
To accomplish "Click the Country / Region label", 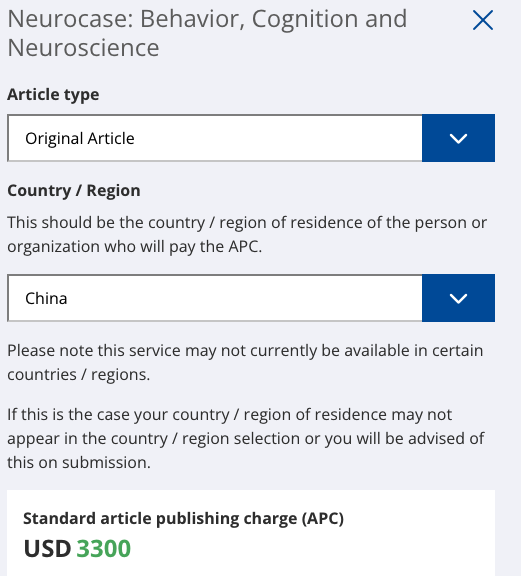I will [74, 191].
